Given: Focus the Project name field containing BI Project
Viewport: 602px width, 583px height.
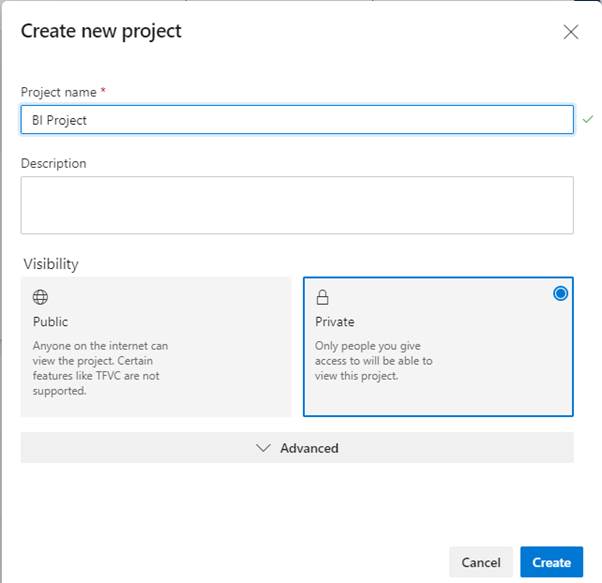Looking at the screenshot, I should (x=297, y=120).
